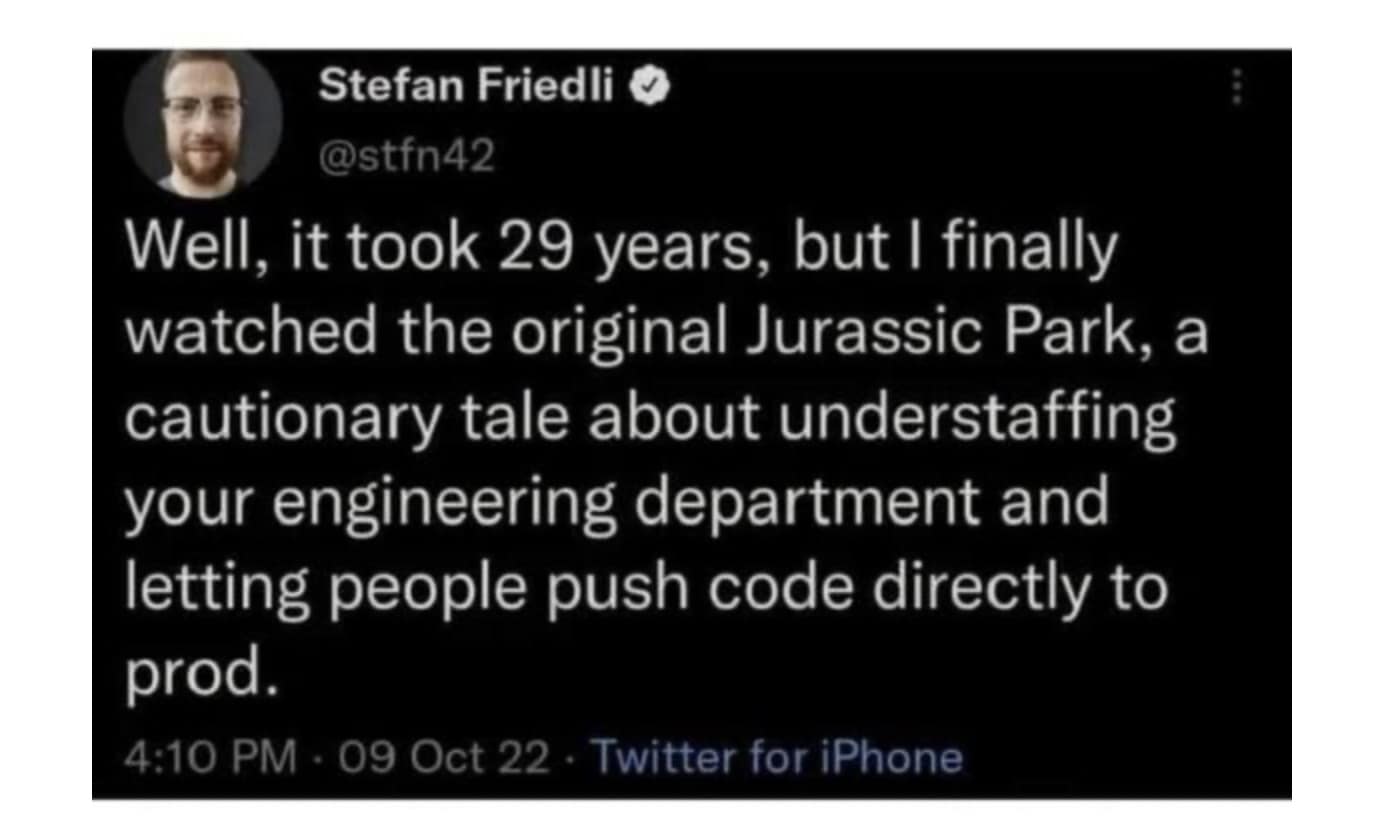Click the word "engineering" in the tweet

(449, 503)
